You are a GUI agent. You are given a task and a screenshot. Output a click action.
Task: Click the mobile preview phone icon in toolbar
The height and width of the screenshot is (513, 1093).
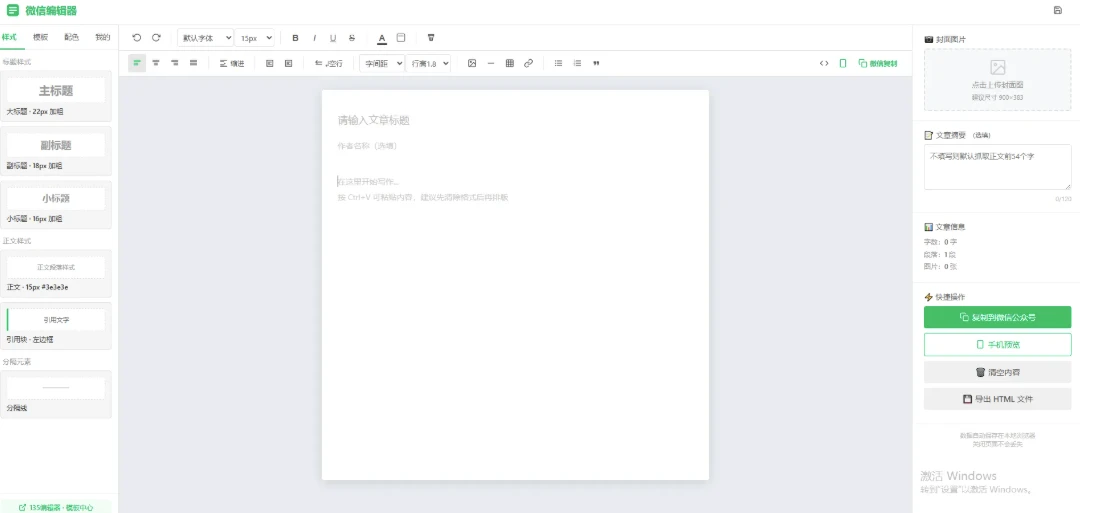pyautogui.click(x=843, y=63)
